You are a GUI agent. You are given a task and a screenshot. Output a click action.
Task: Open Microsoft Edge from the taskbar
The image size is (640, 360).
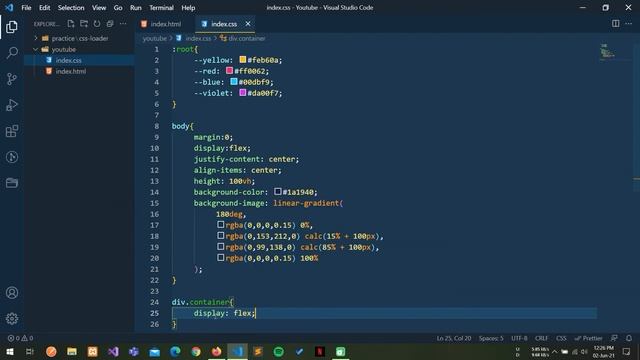175,351
